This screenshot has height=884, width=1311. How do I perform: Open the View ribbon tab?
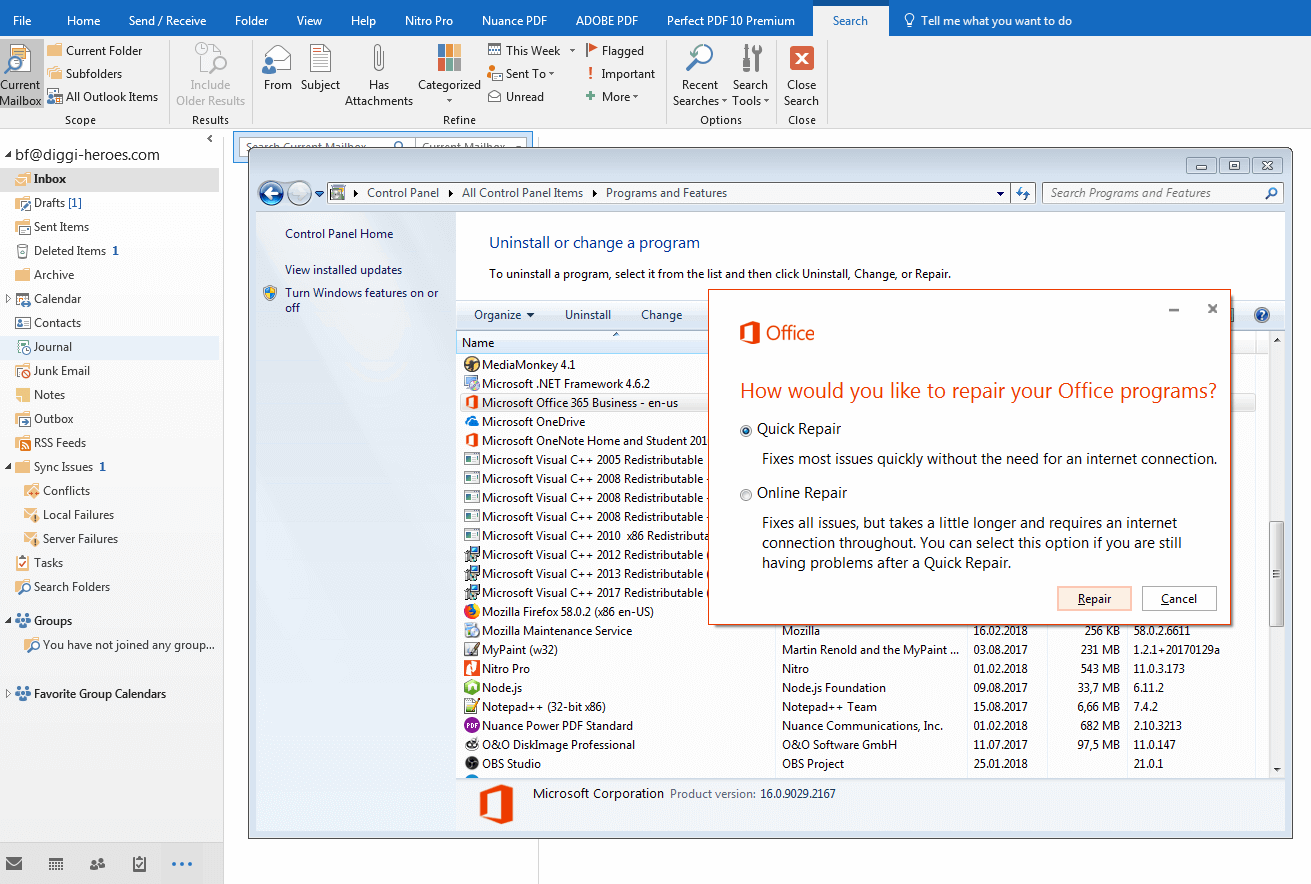(x=309, y=20)
